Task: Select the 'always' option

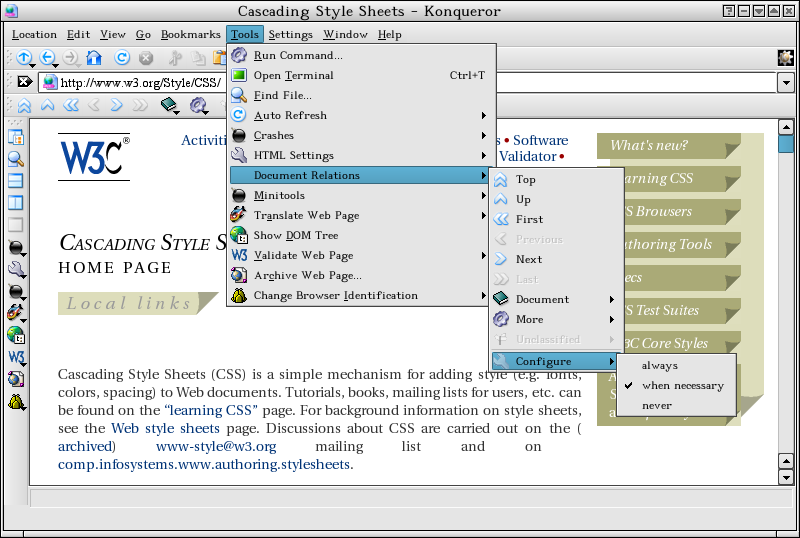Action: point(660,366)
